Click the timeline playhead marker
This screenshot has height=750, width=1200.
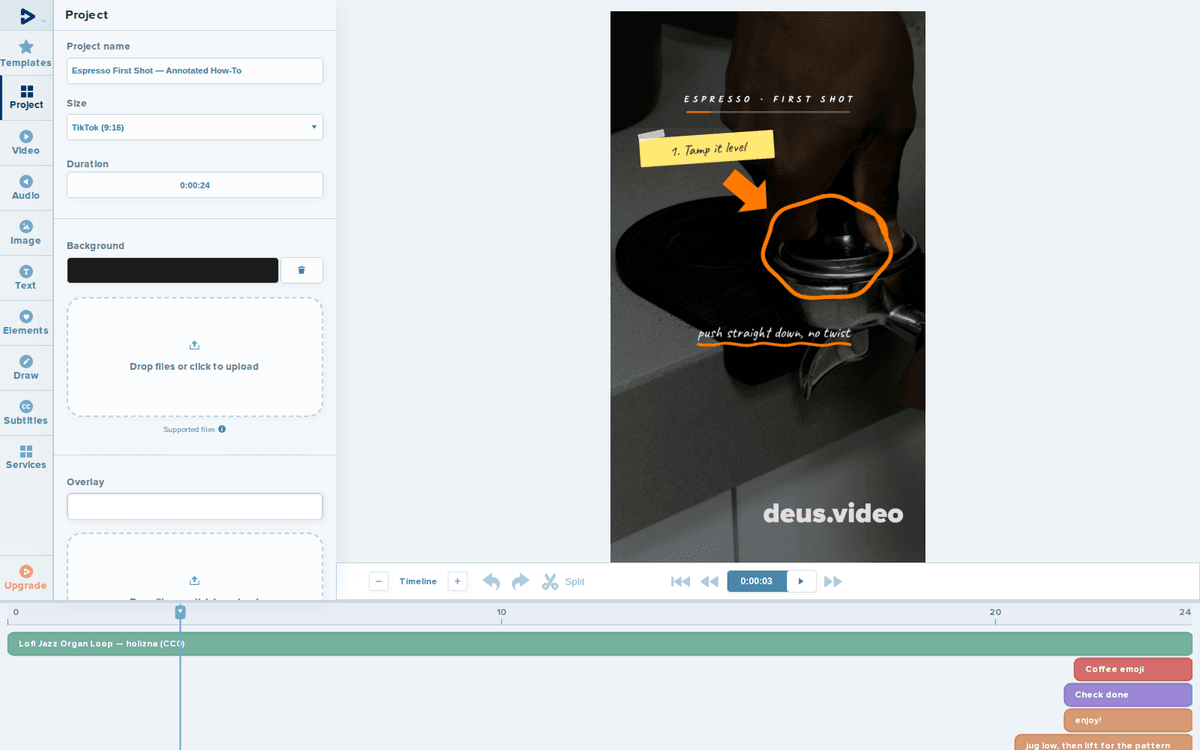(180, 611)
